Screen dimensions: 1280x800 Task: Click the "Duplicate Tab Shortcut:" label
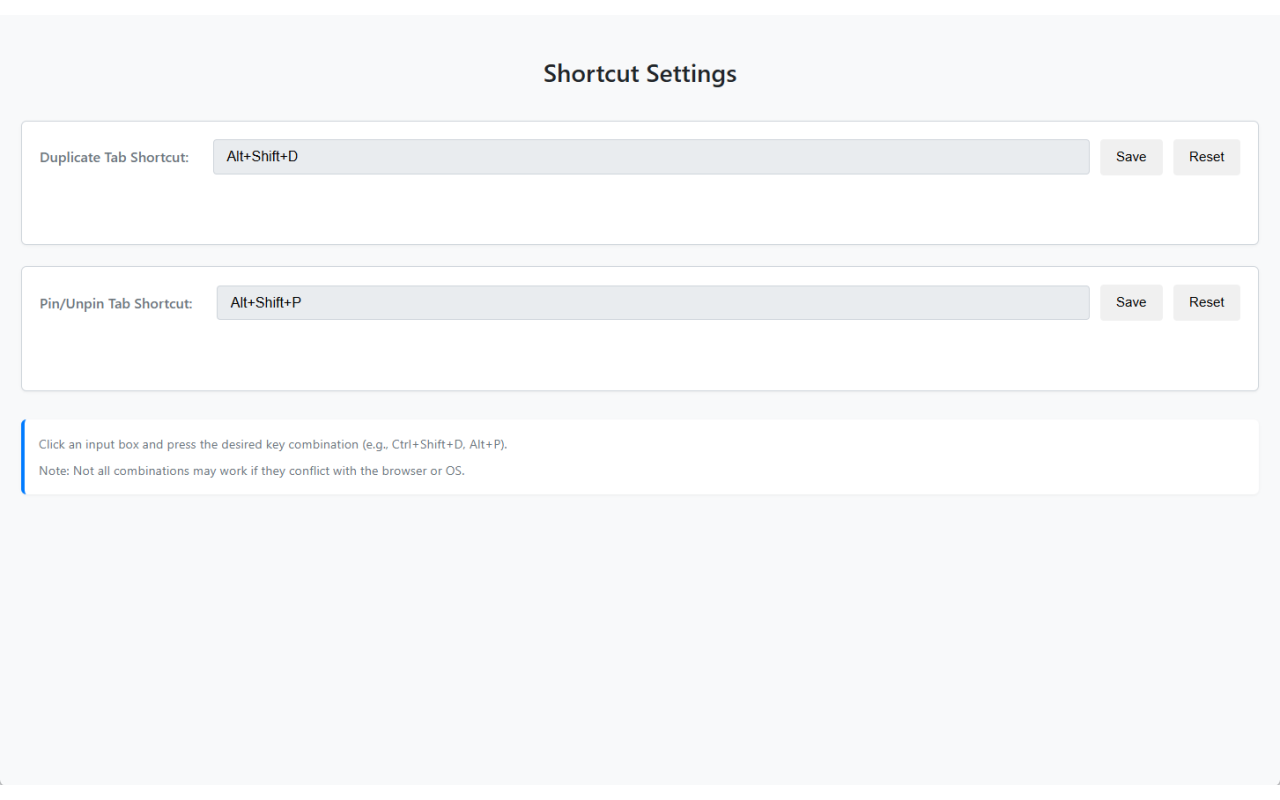(x=114, y=158)
